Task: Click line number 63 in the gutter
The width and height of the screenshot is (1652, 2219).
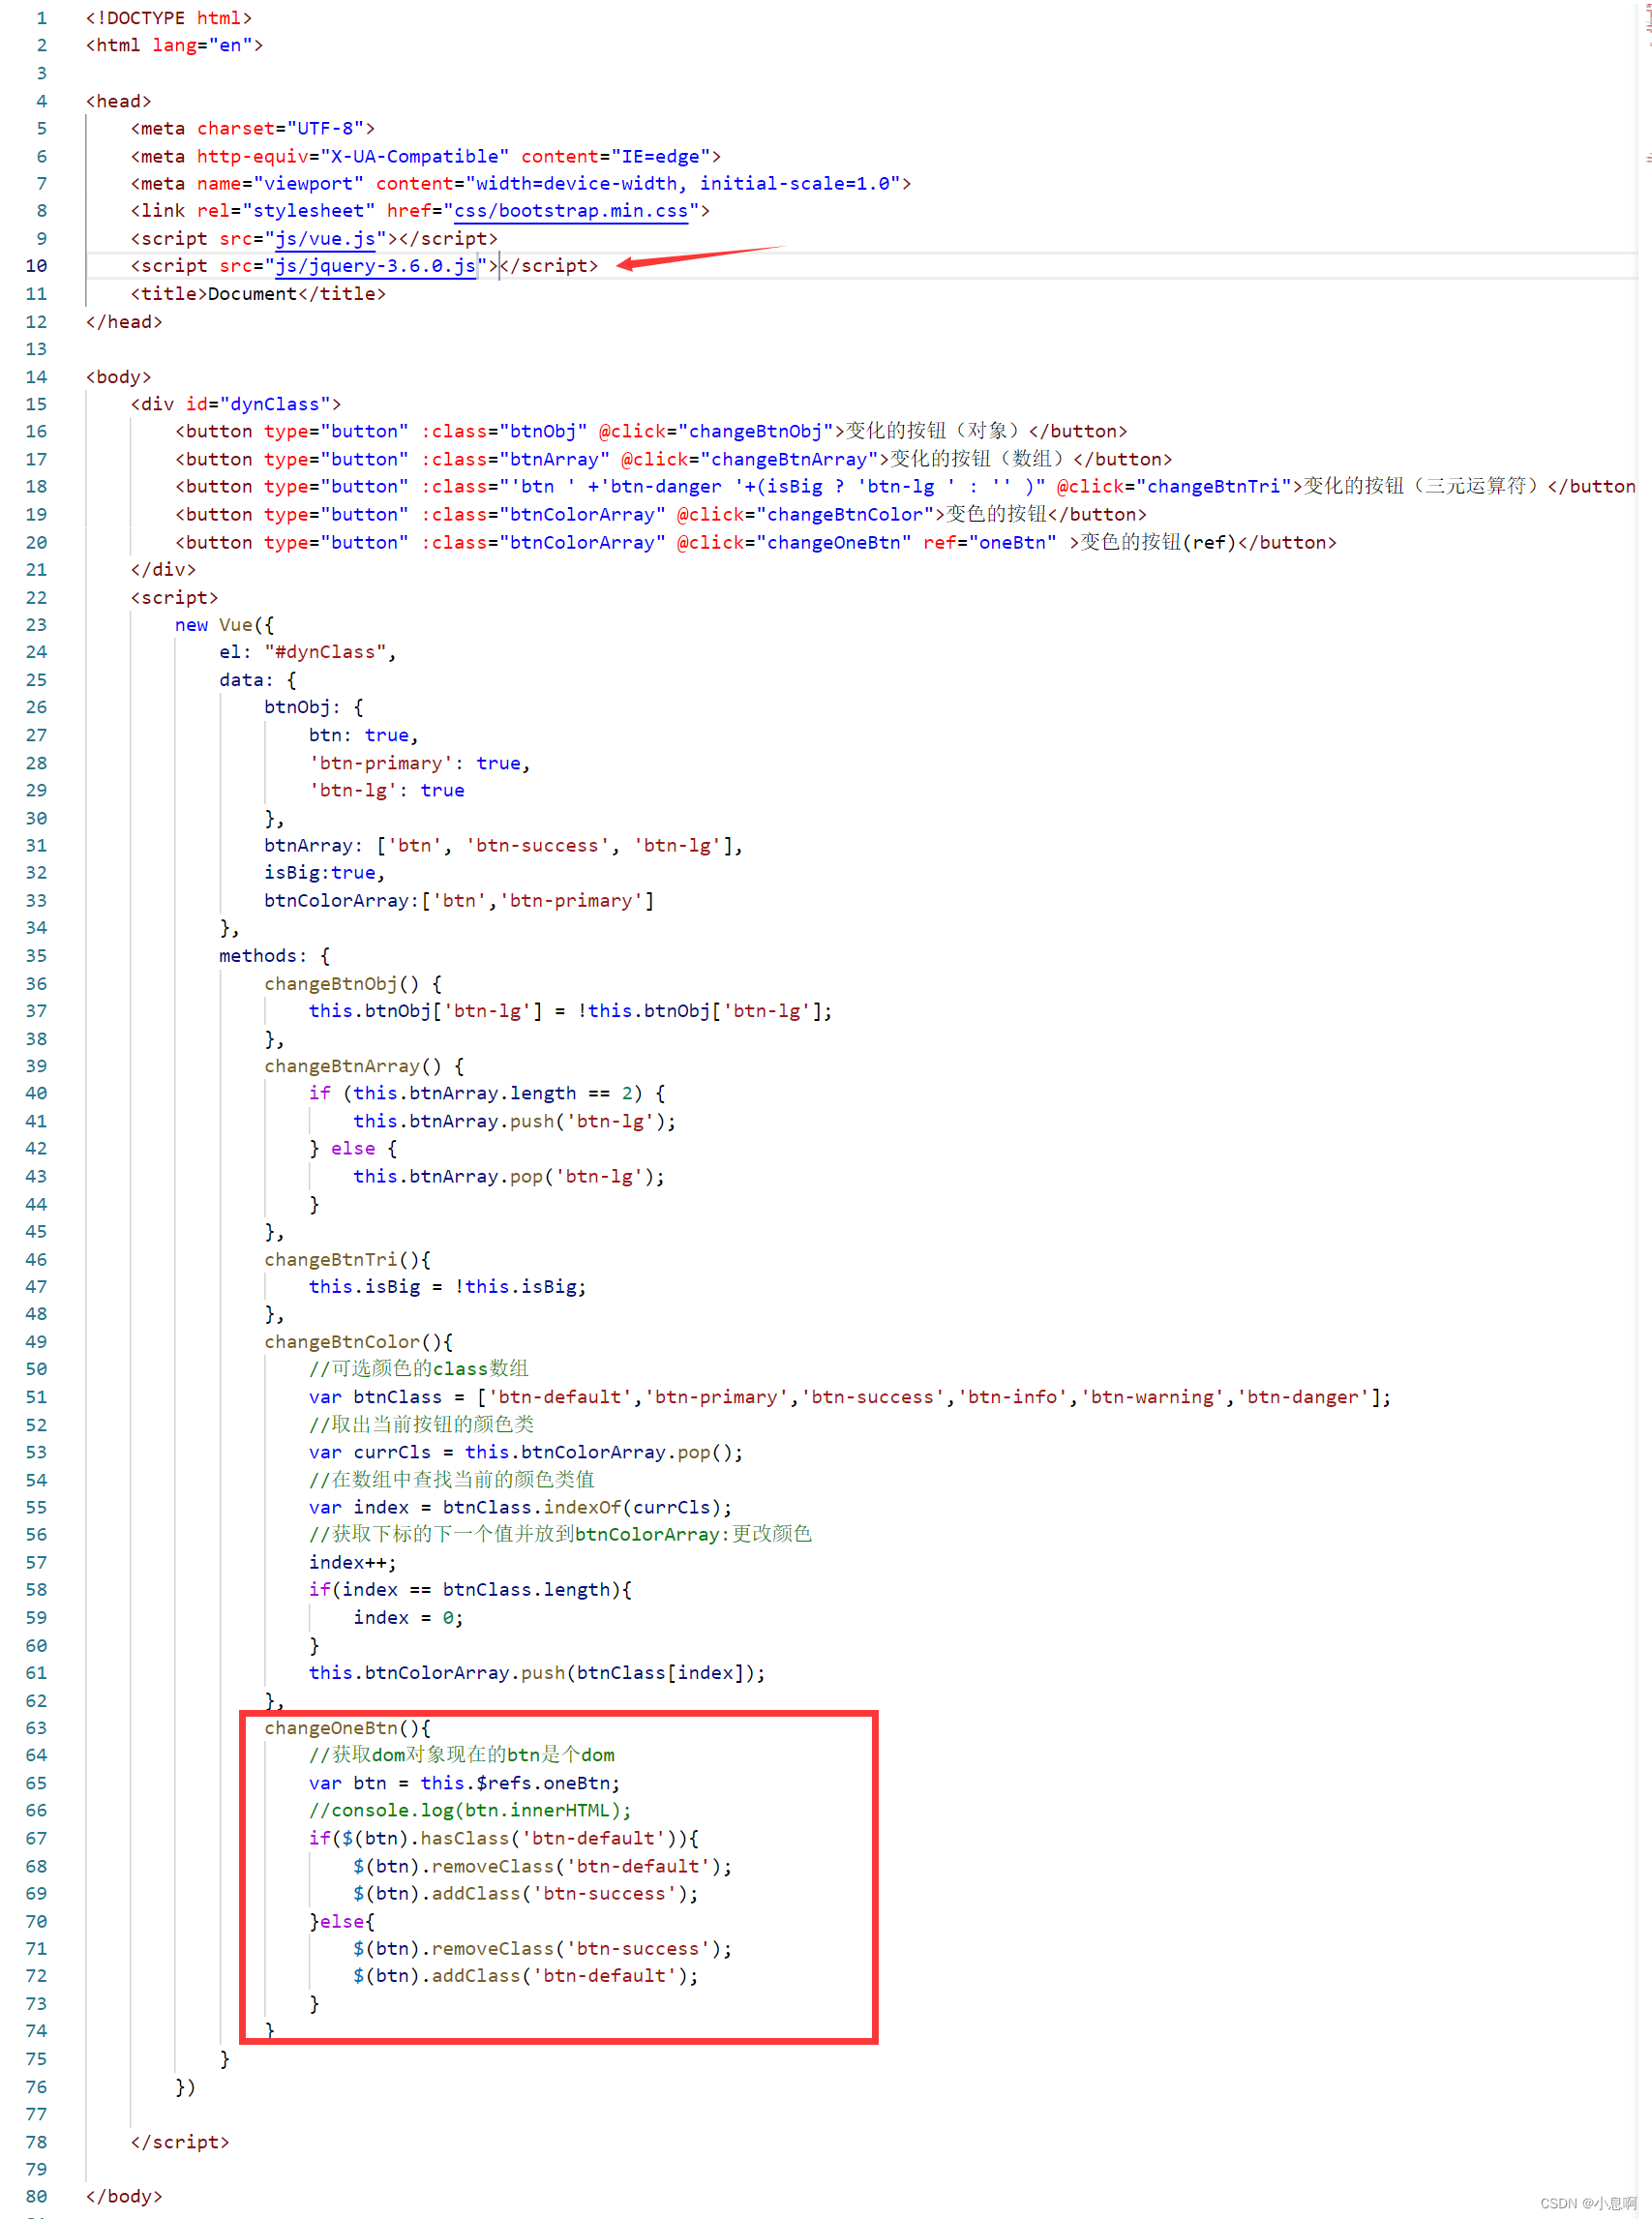Action: click(x=36, y=1728)
